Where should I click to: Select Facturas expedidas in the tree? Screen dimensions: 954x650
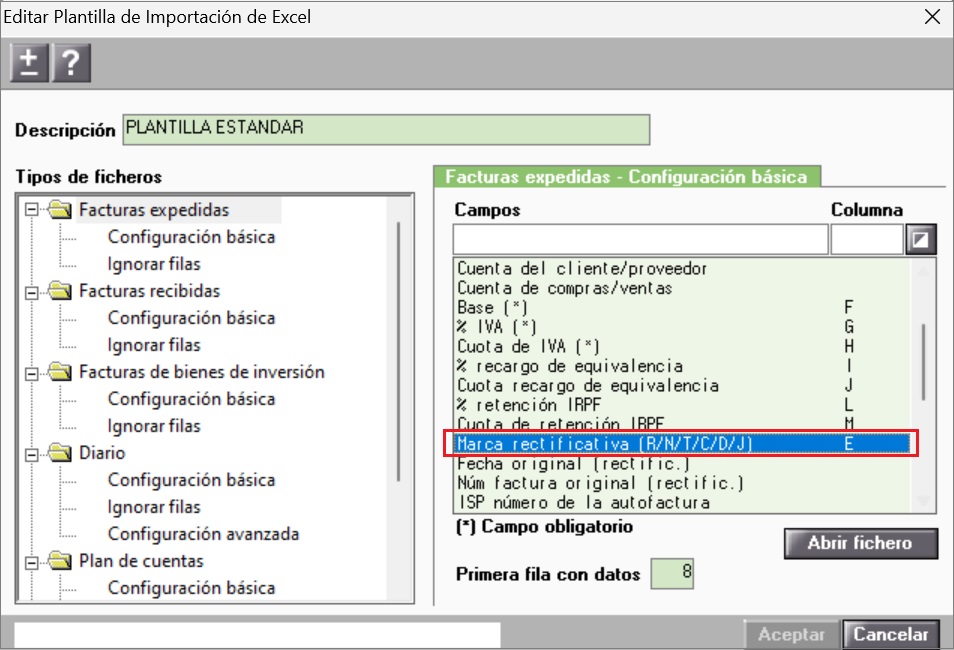pos(154,210)
